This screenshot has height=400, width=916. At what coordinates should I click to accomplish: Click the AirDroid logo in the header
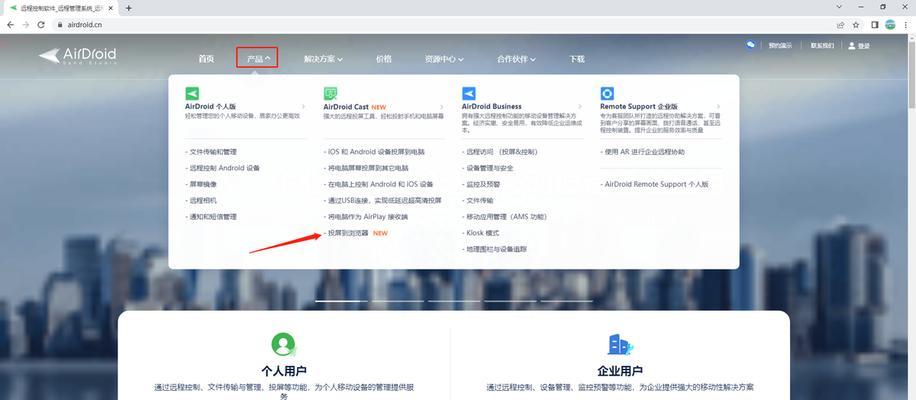click(78, 56)
